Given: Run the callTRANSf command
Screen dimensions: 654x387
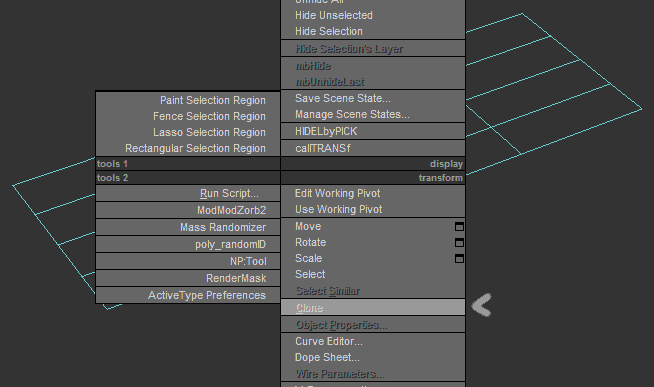Looking at the screenshot, I should tap(373, 148).
